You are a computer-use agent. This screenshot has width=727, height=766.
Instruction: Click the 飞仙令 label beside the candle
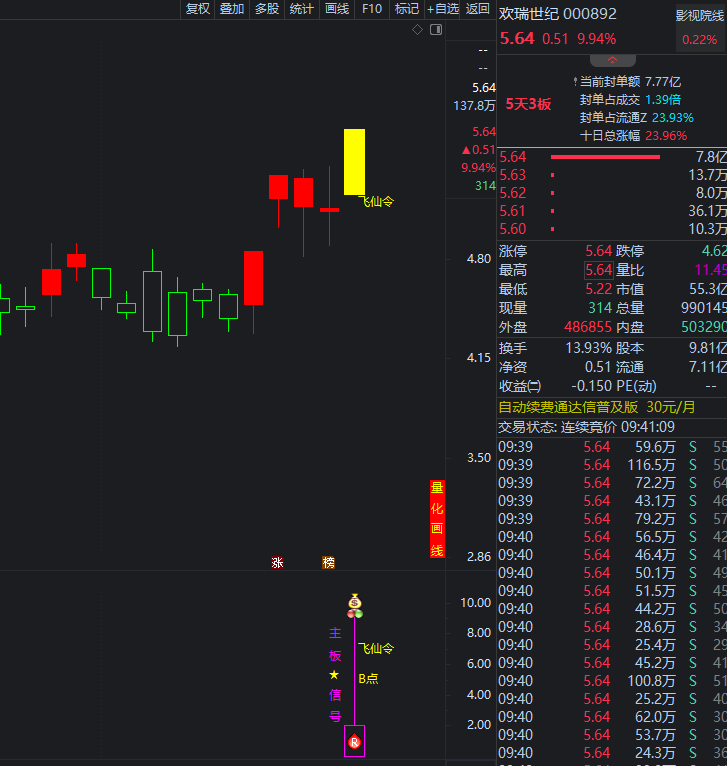(376, 201)
